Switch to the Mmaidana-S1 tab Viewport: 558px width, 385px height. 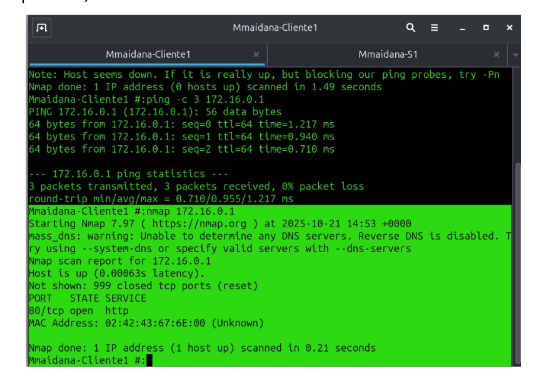click(x=388, y=54)
